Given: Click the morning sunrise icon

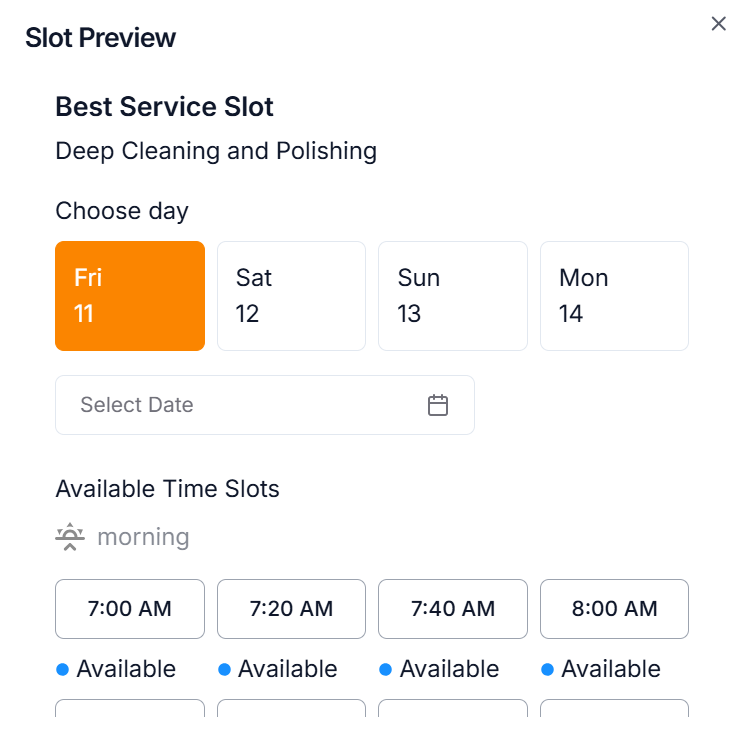Looking at the screenshot, I should (69, 537).
